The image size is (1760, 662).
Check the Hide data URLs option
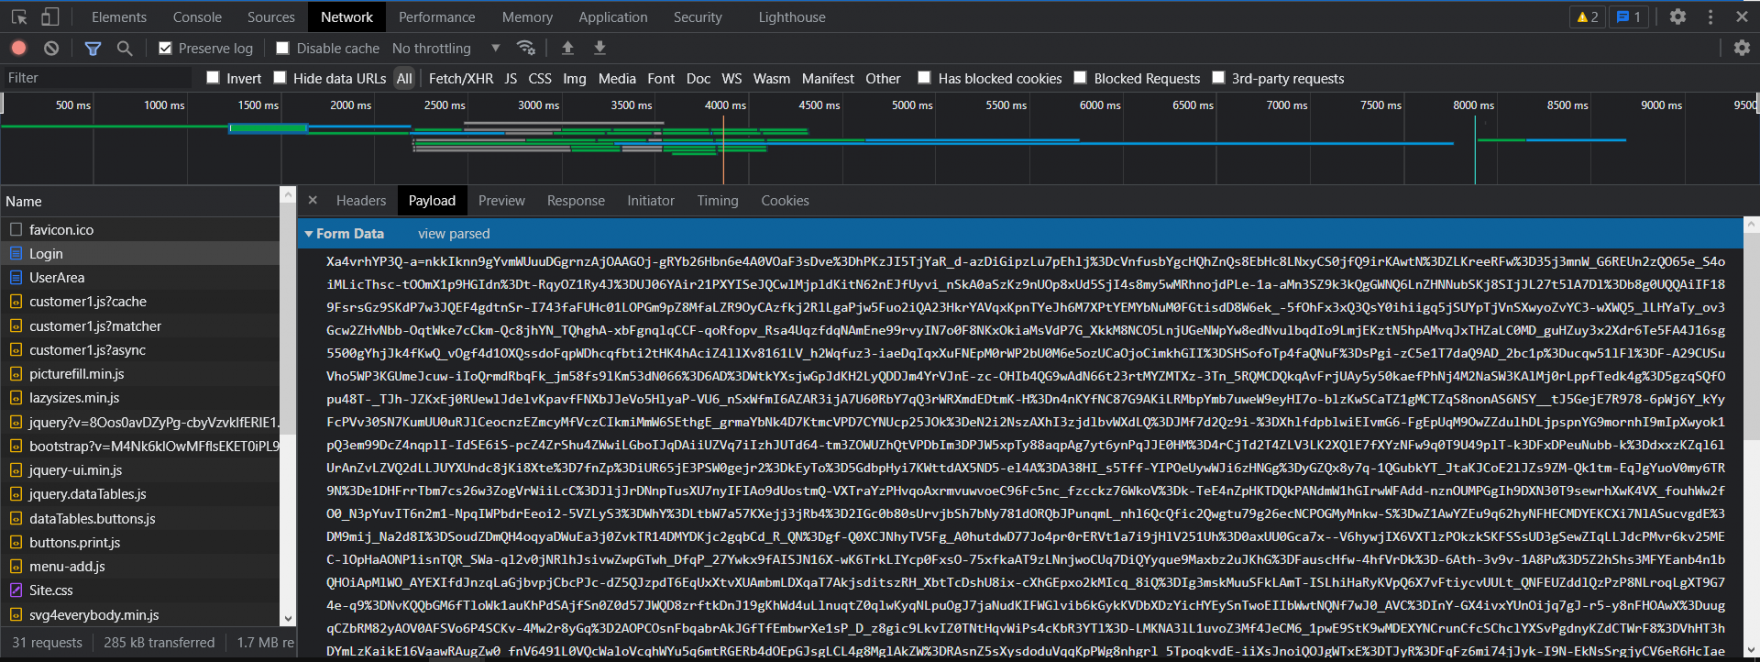[280, 78]
